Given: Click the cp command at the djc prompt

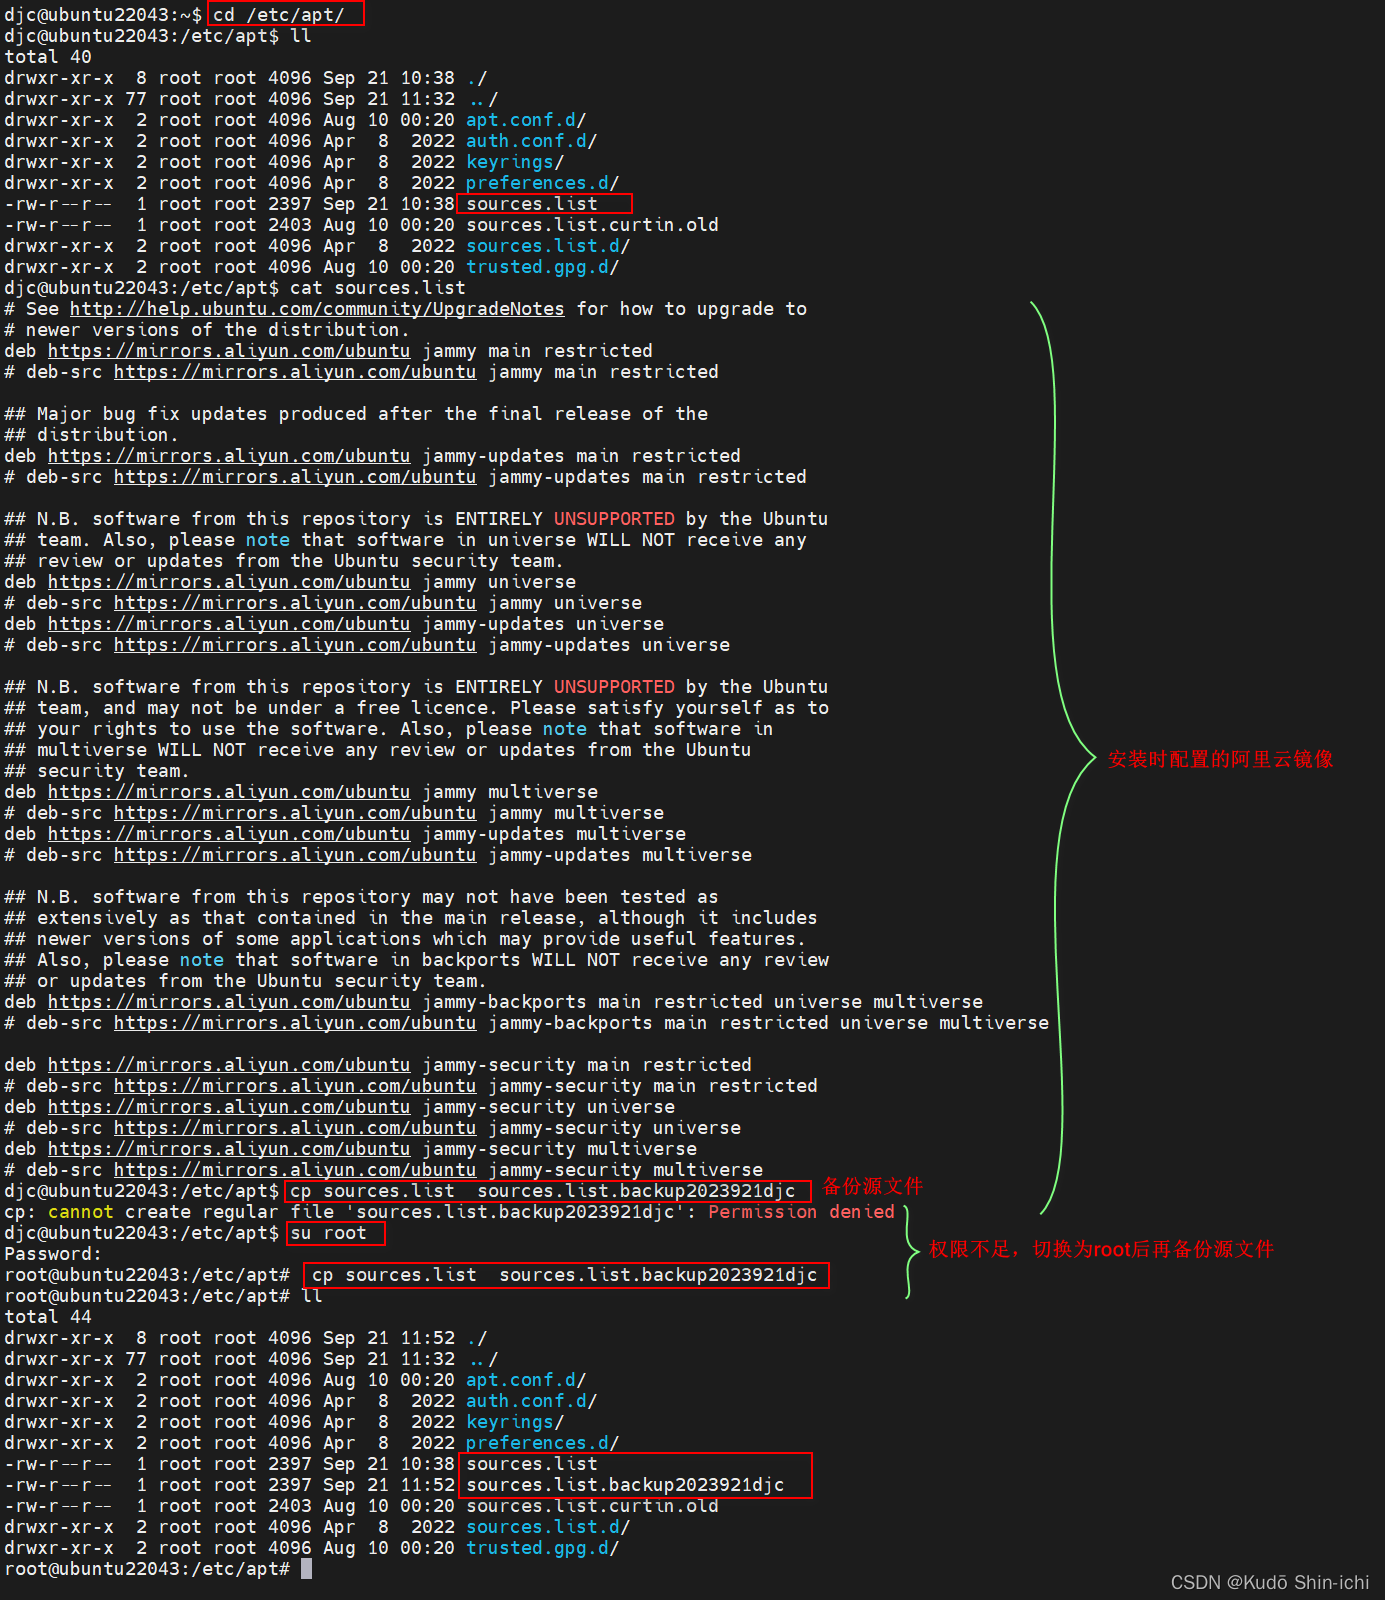Looking at the screenshot, I should 543,1191.
